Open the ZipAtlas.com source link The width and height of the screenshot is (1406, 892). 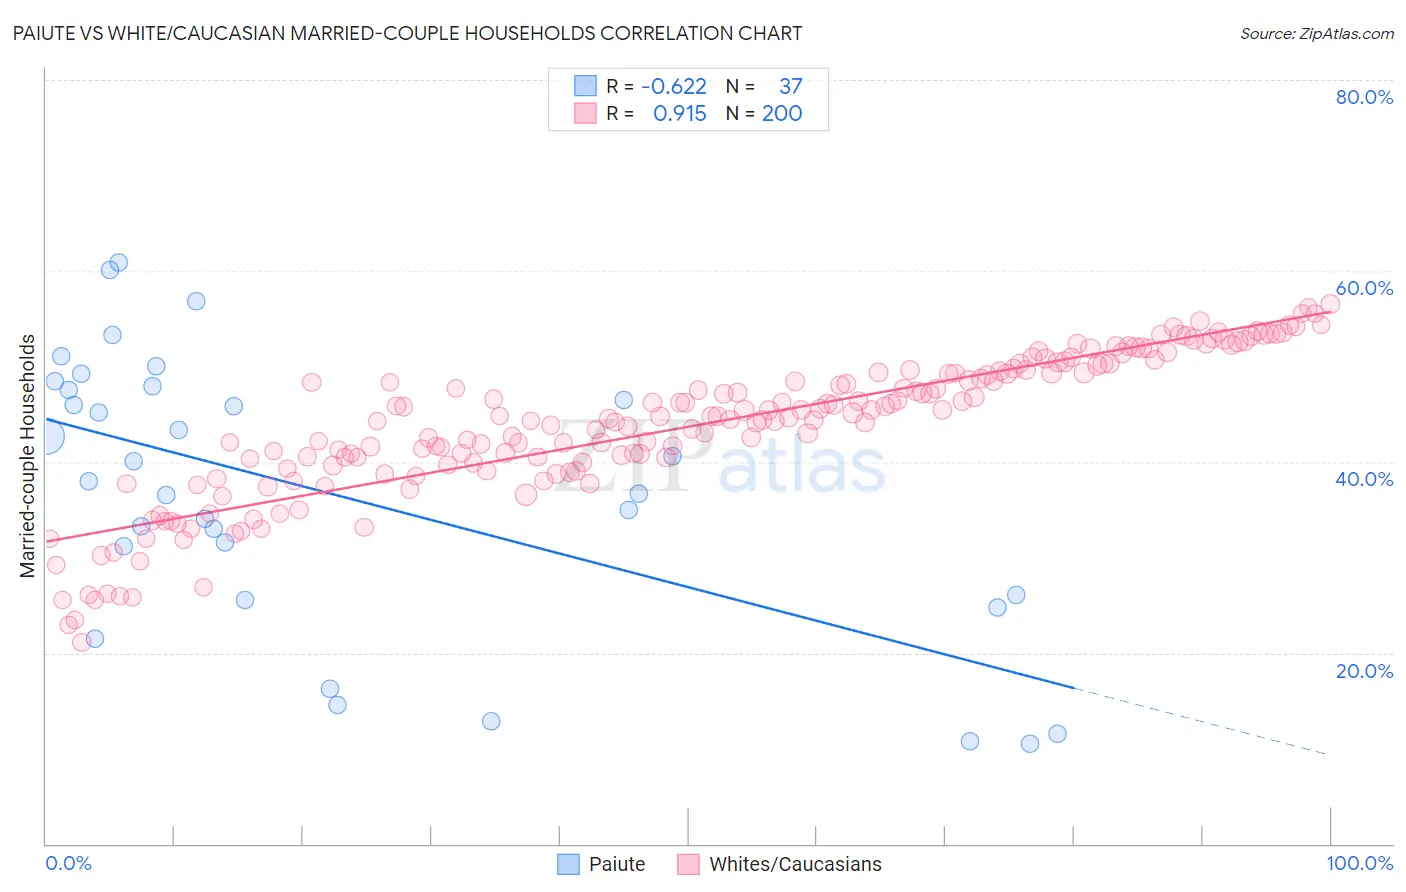(x=1317, y=33)
